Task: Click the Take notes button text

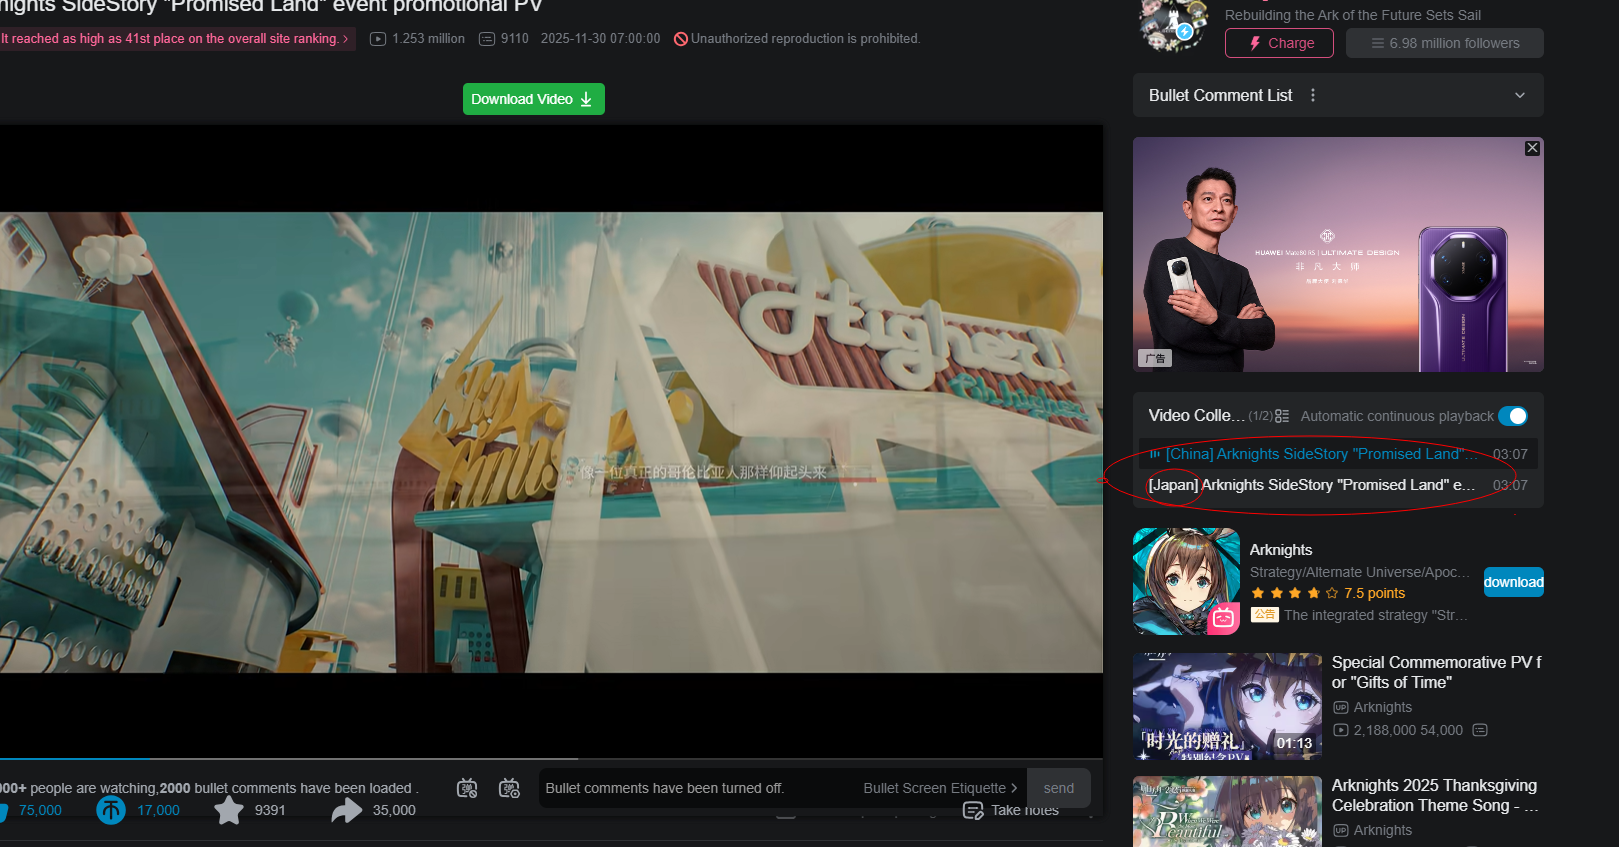Action: click(1025, 810)
